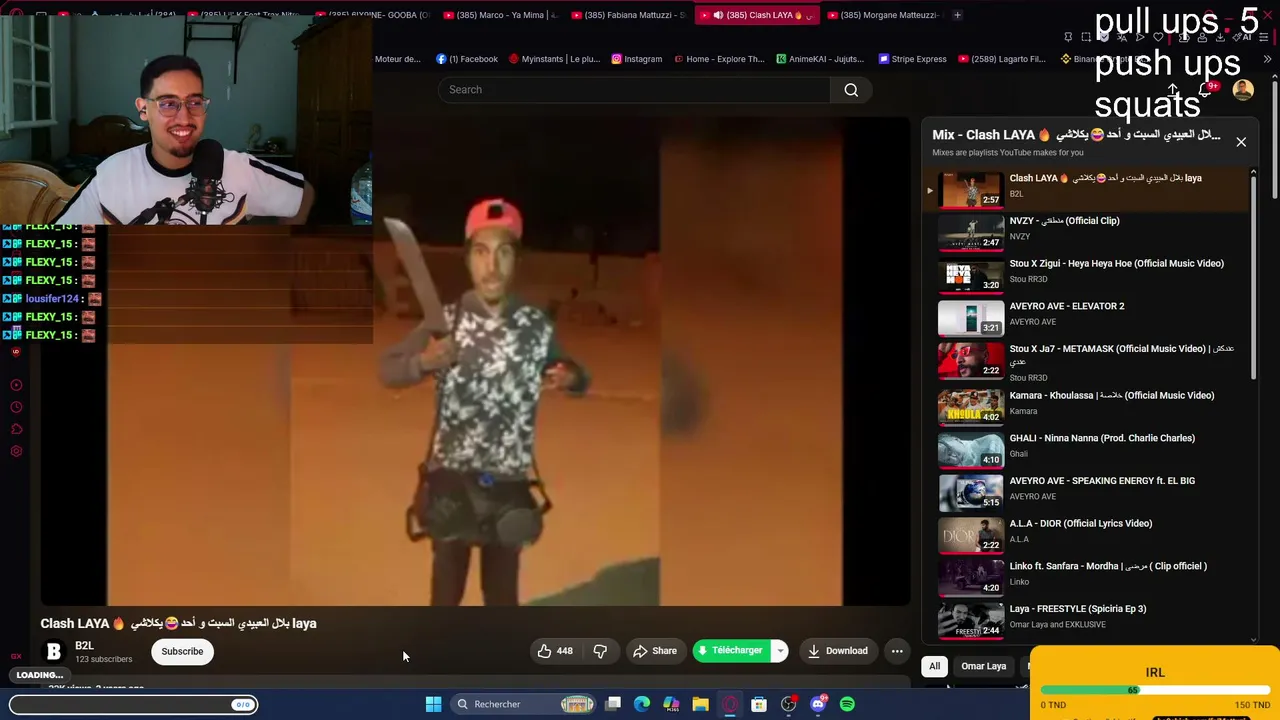Click the green Télécharger button
The height and width of the screenshot is (720, 1280).
pyautogui.click(x=731, y=651)
